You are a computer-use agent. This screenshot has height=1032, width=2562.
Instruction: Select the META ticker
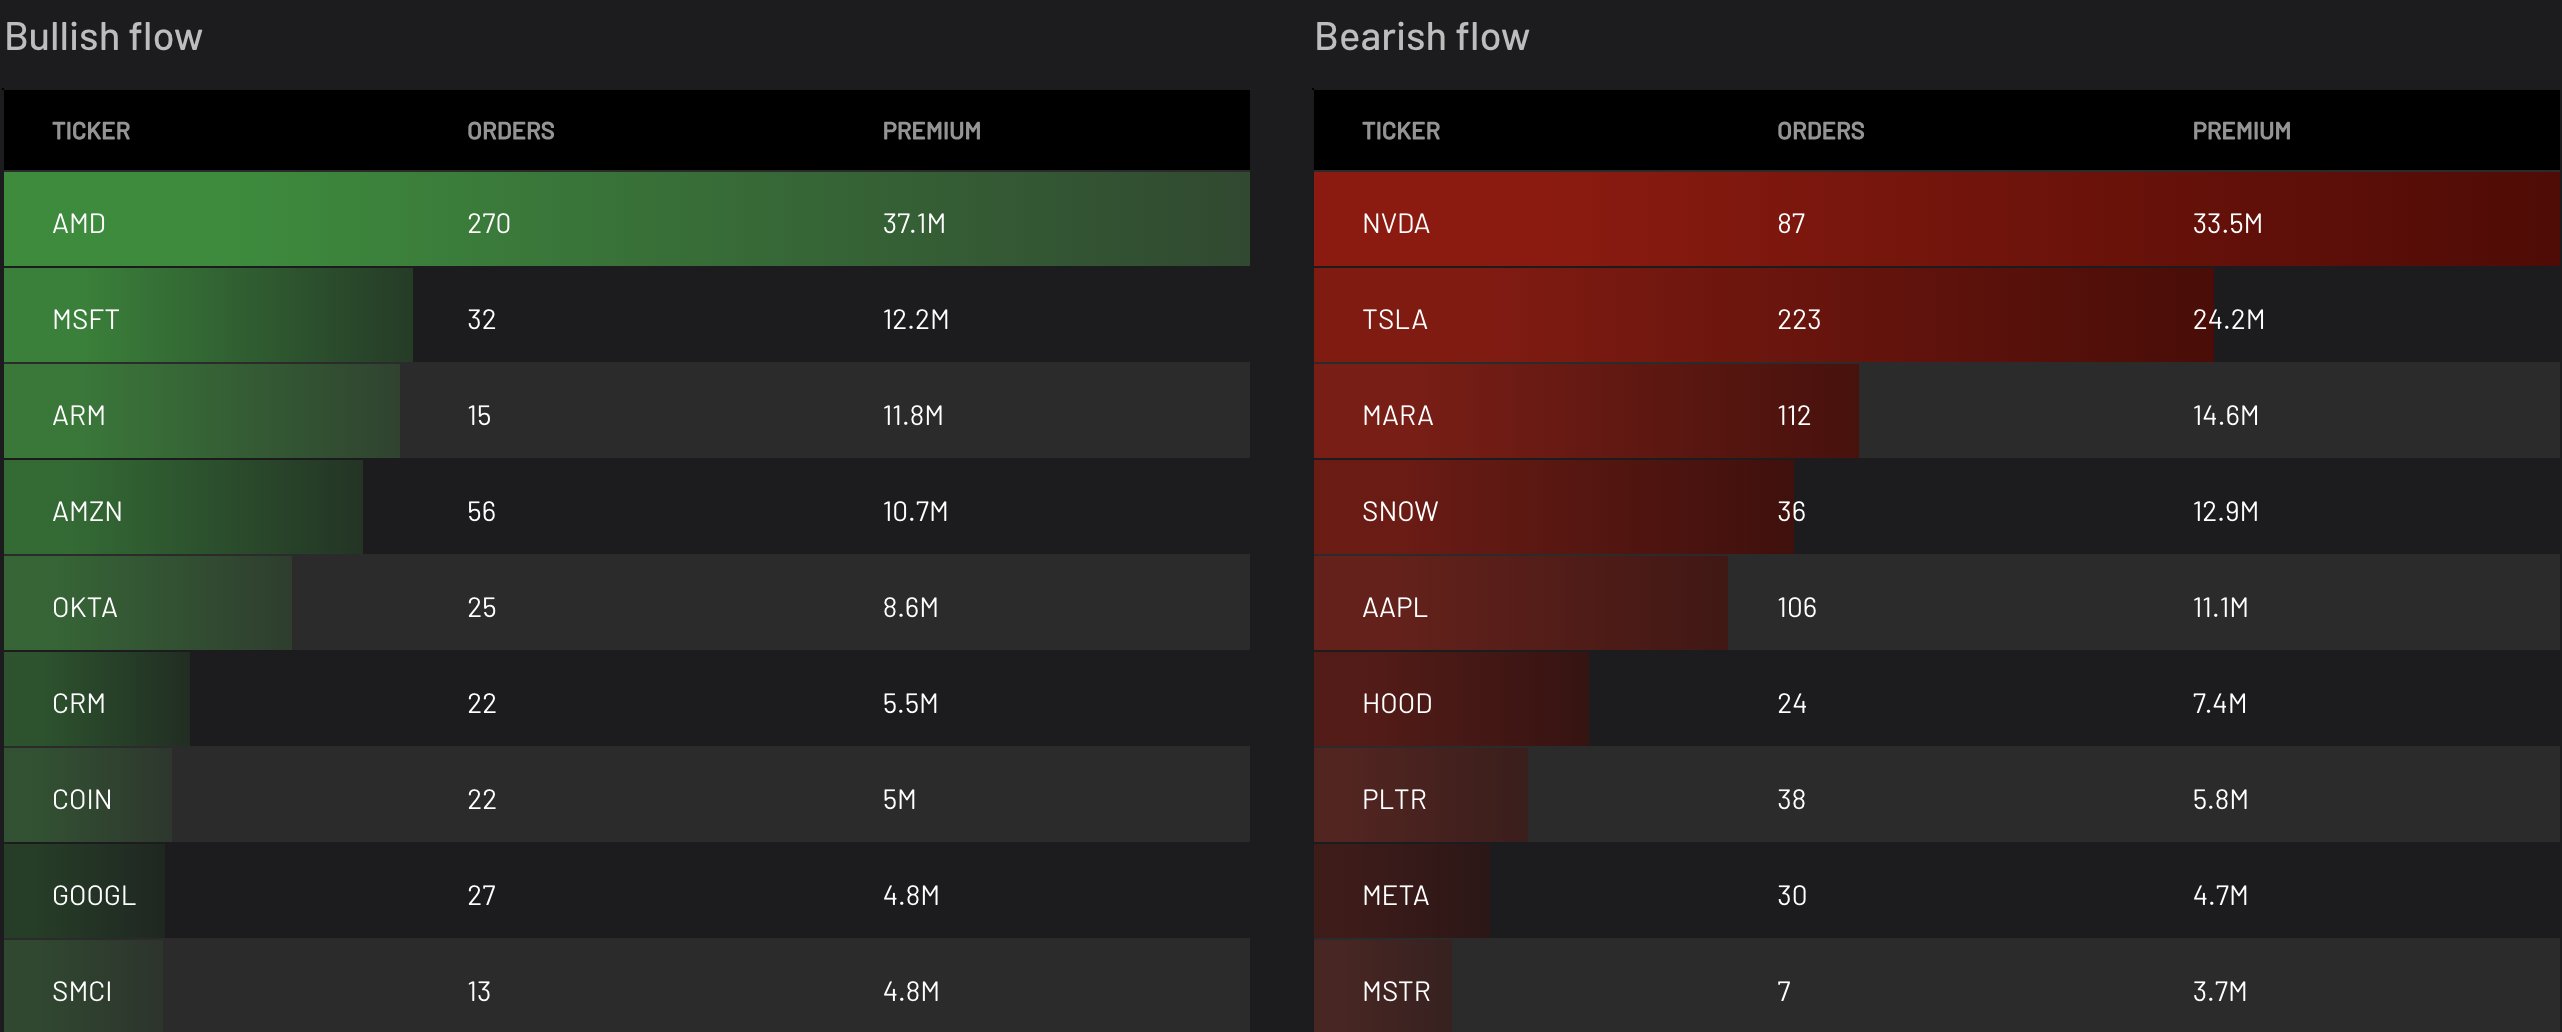point(1396,895)
